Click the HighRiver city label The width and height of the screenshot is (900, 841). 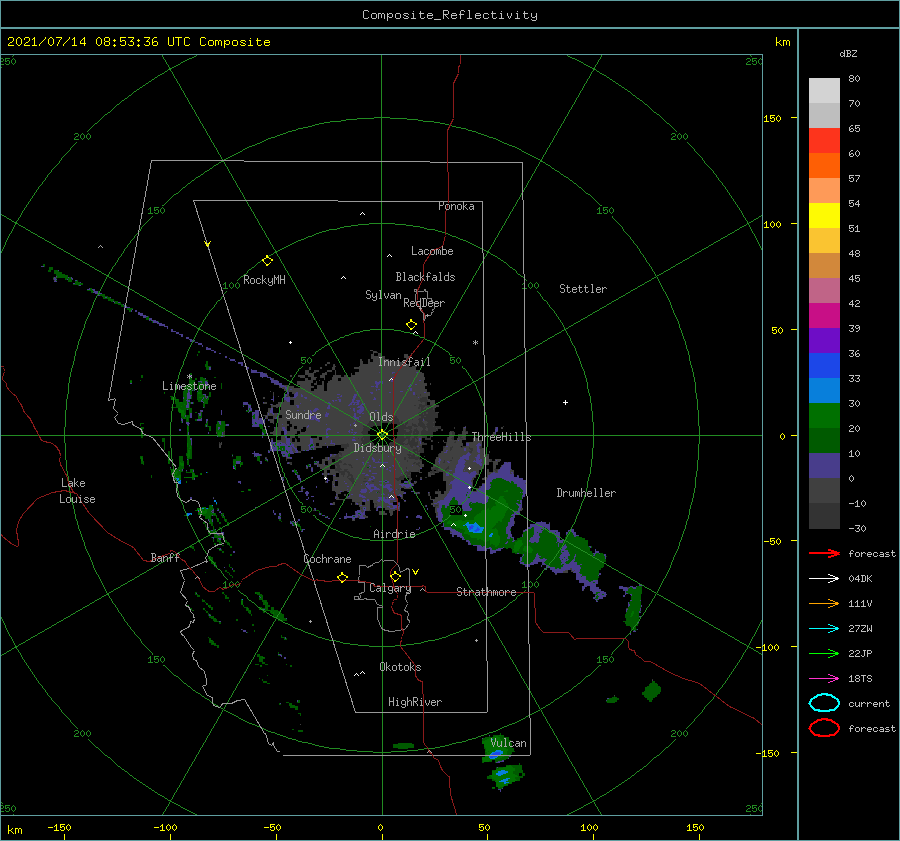coord(415,702)
